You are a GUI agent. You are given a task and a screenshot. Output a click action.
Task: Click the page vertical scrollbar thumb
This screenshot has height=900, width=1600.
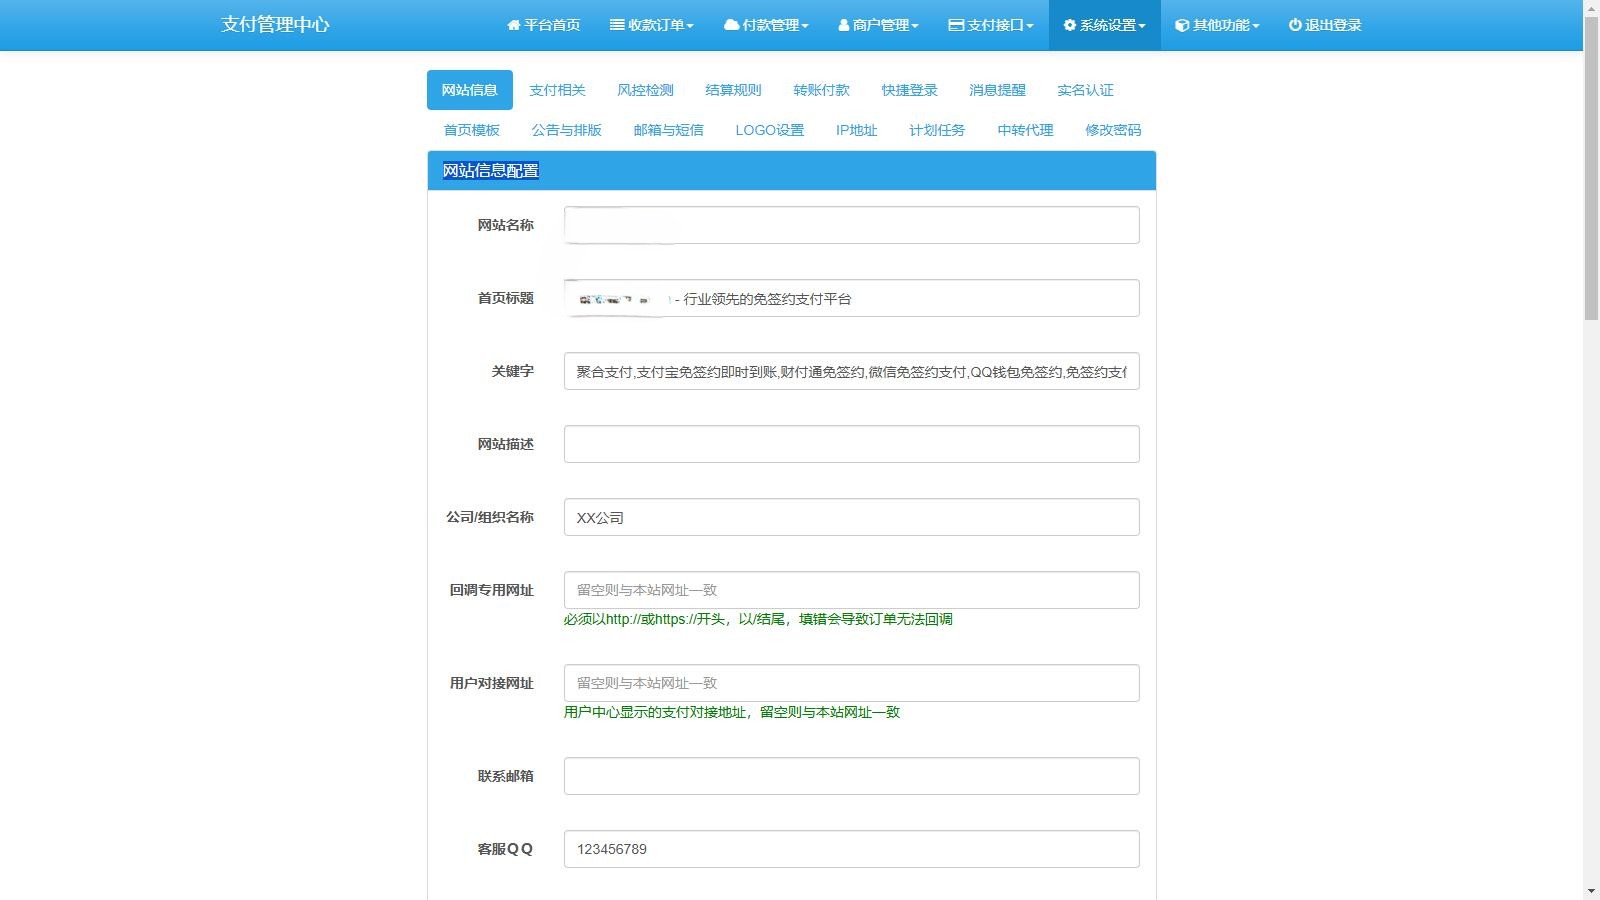point(1591,168)
